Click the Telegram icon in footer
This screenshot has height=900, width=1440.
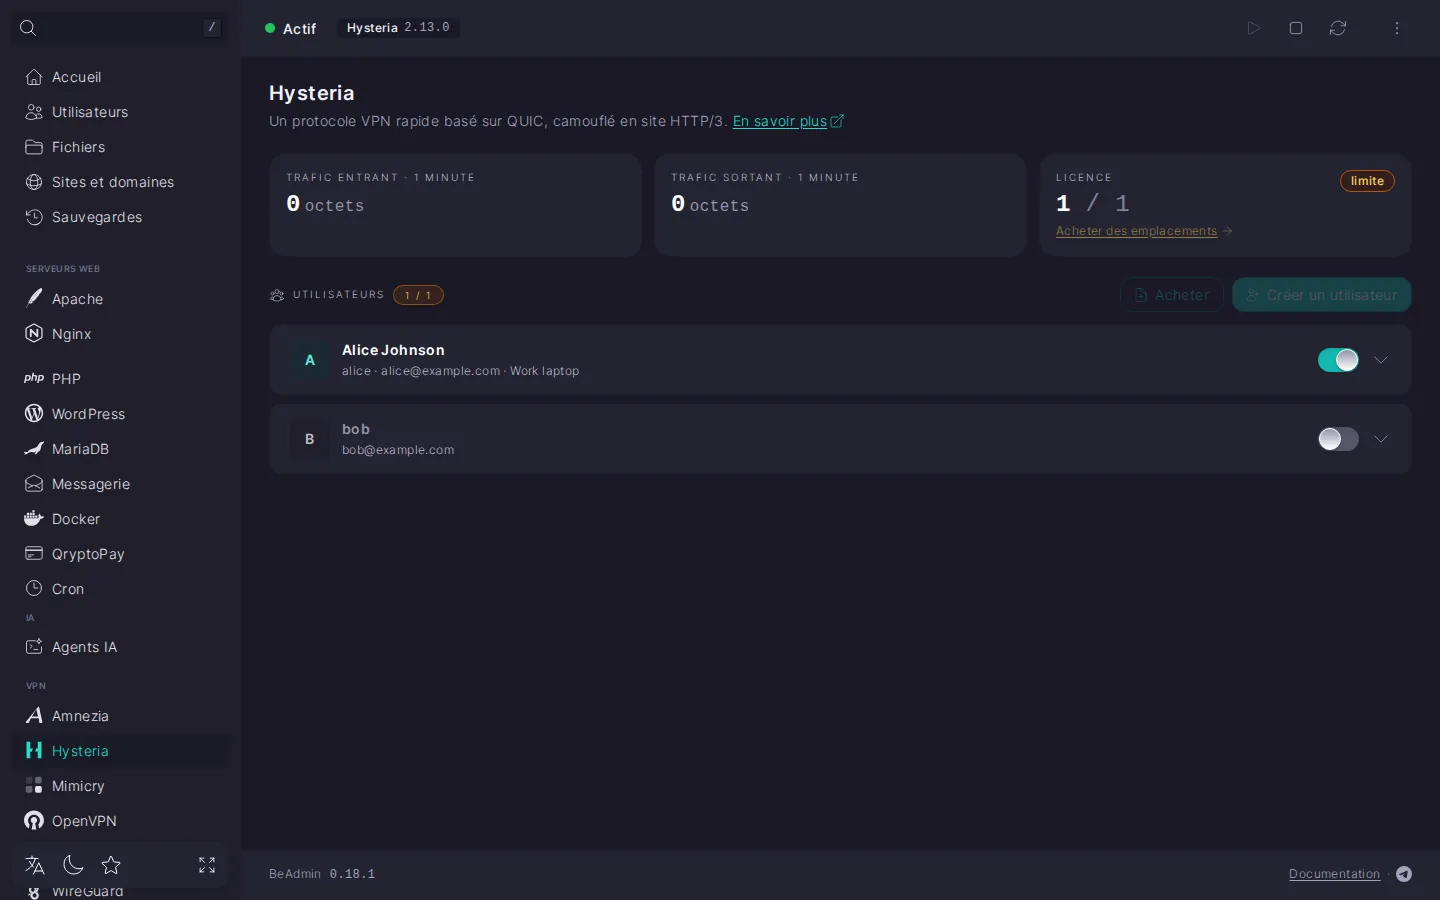[x=1404, y=874]
